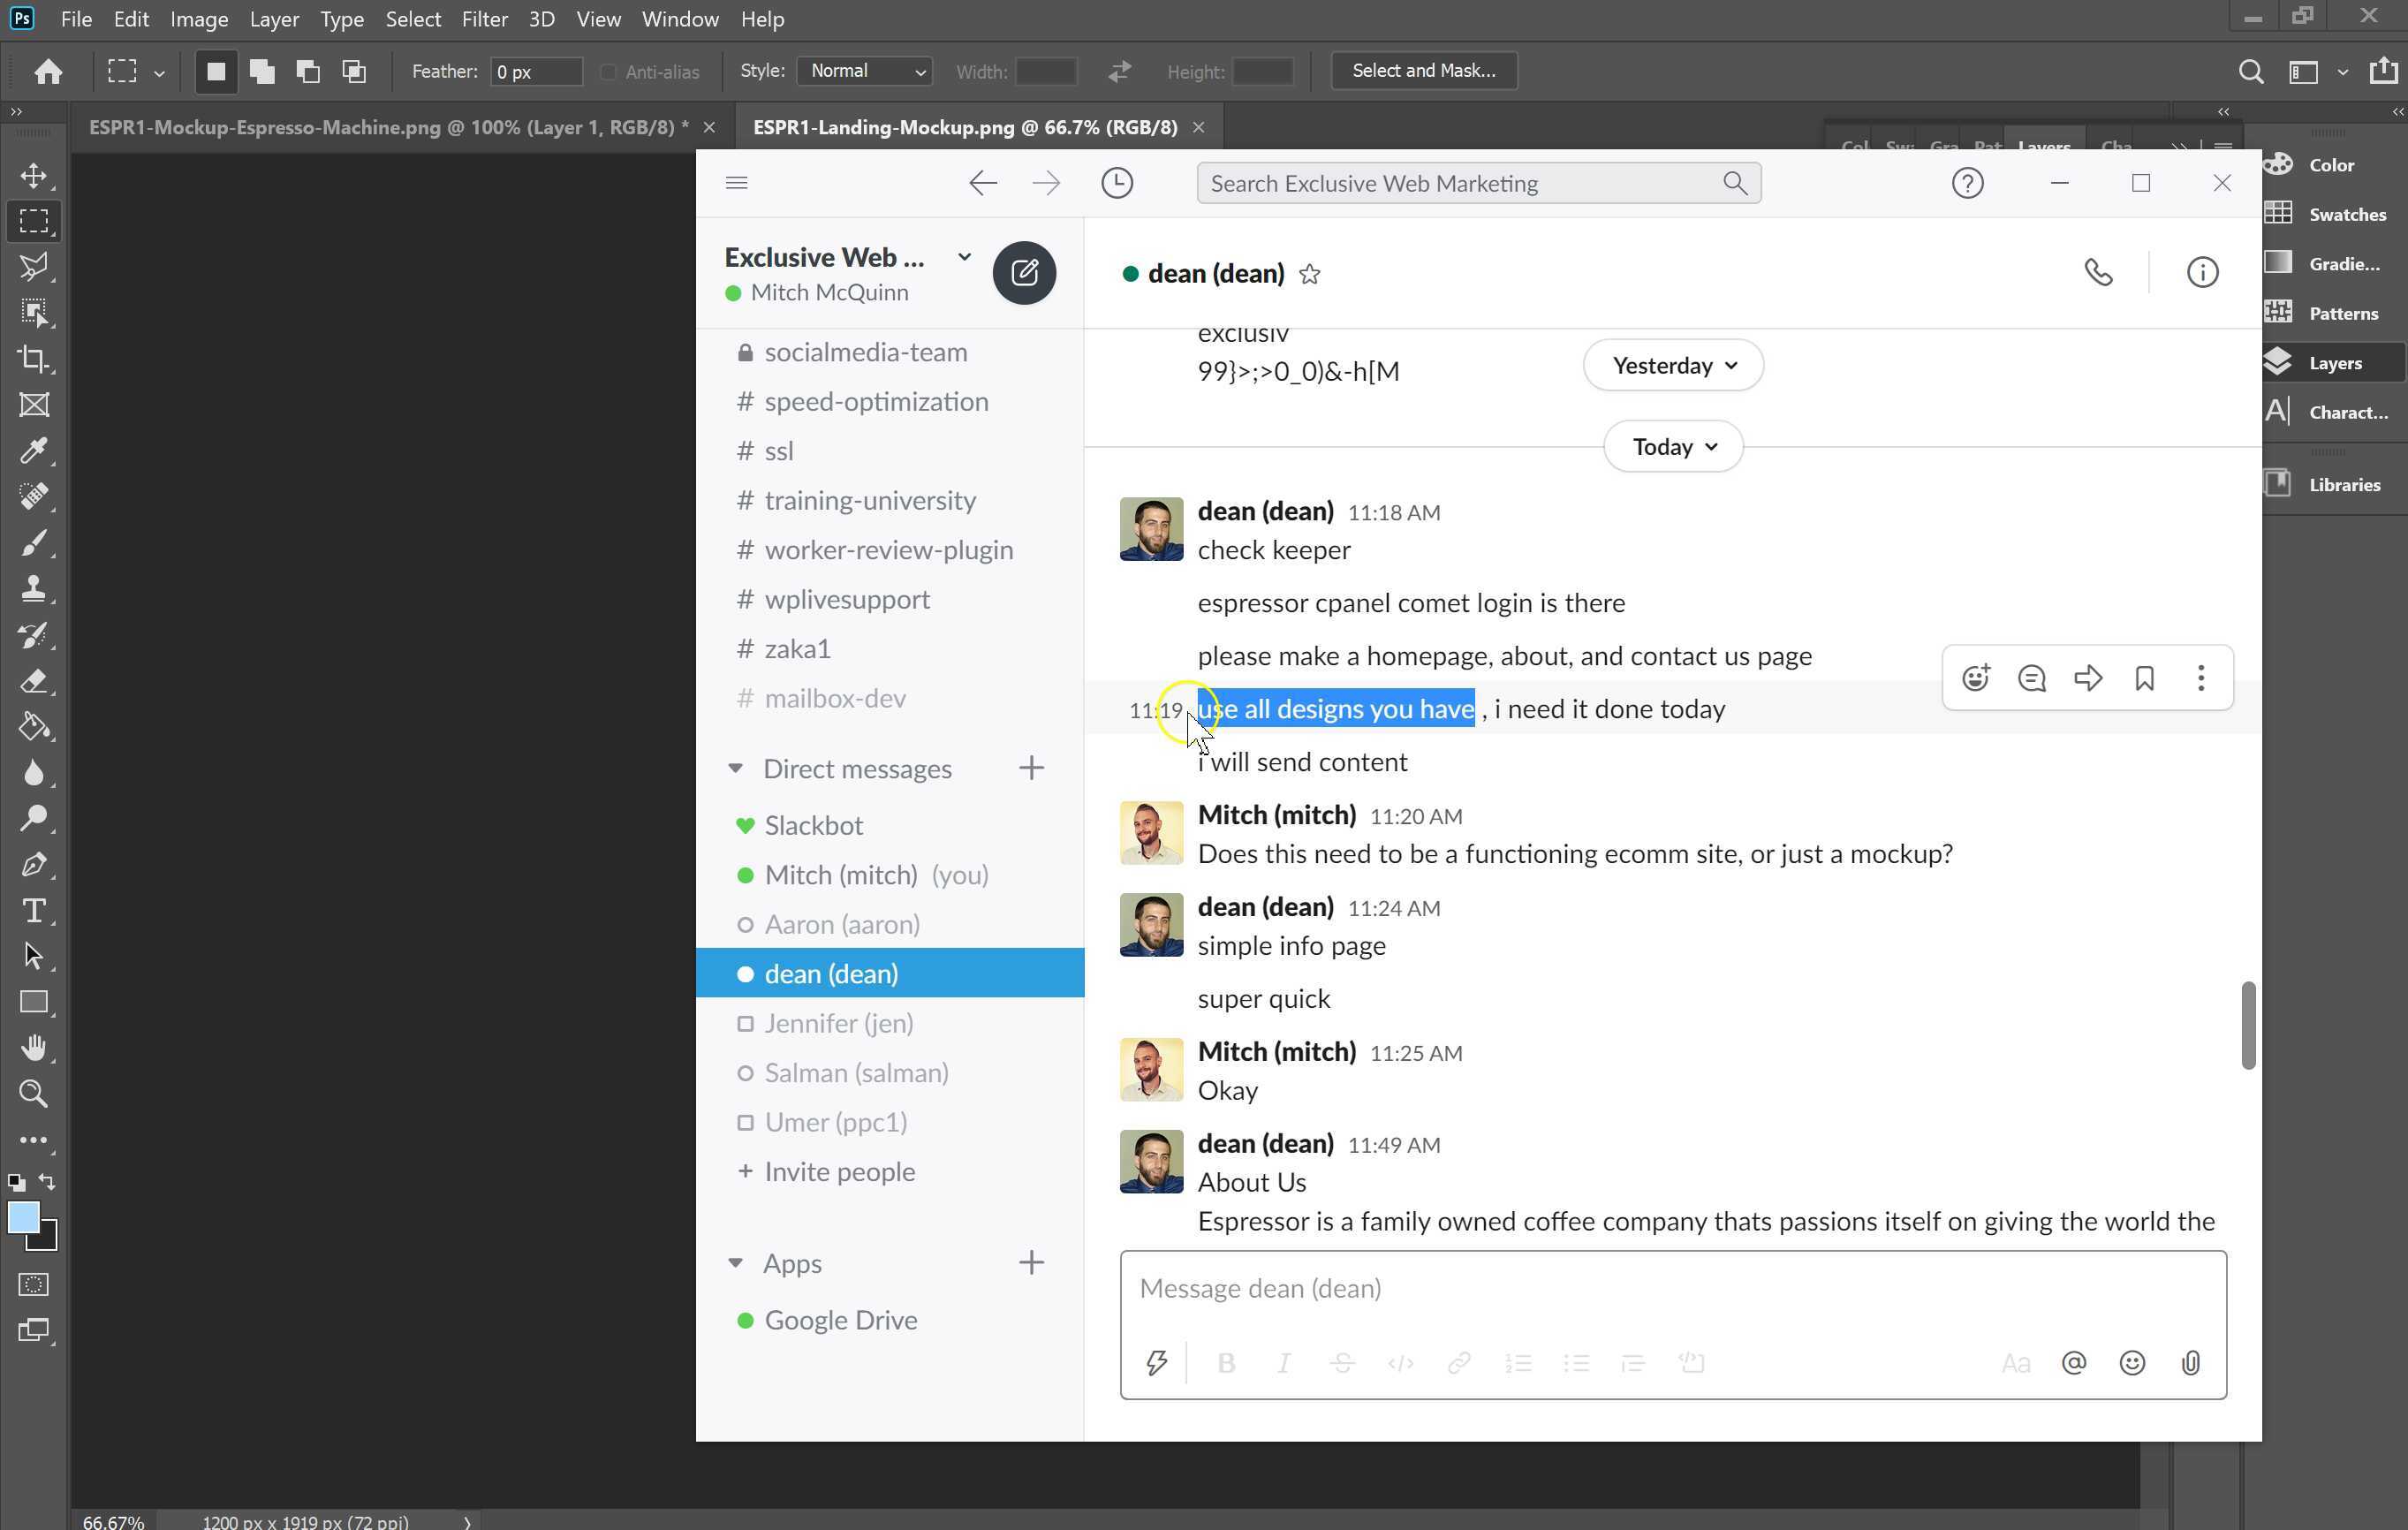Screen dimensions: 2408x1530
Task: Collapse the Direct messages section
Action: point(736,768)
